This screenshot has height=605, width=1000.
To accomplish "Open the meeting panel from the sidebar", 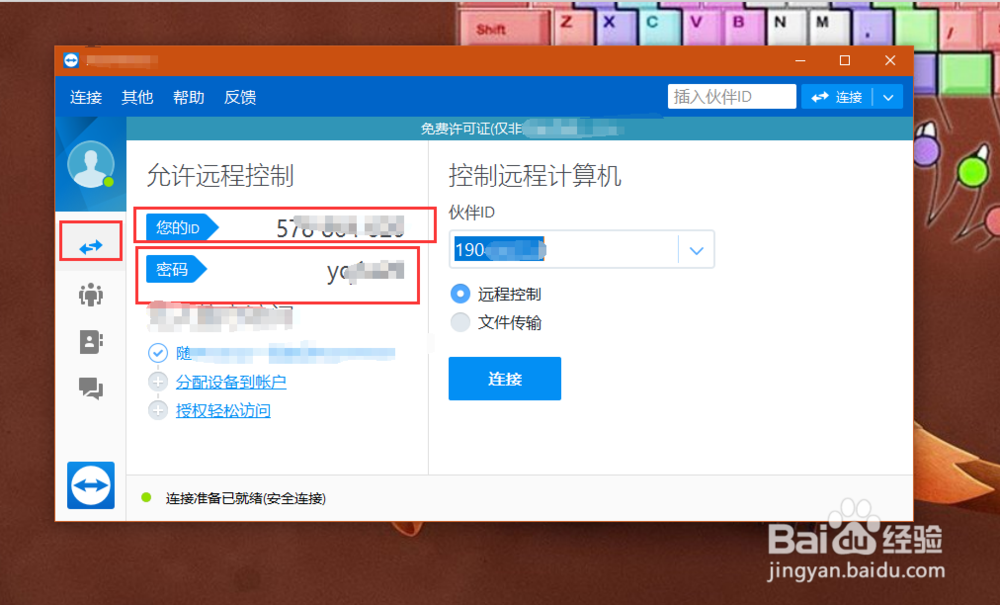I will [90, 294].
